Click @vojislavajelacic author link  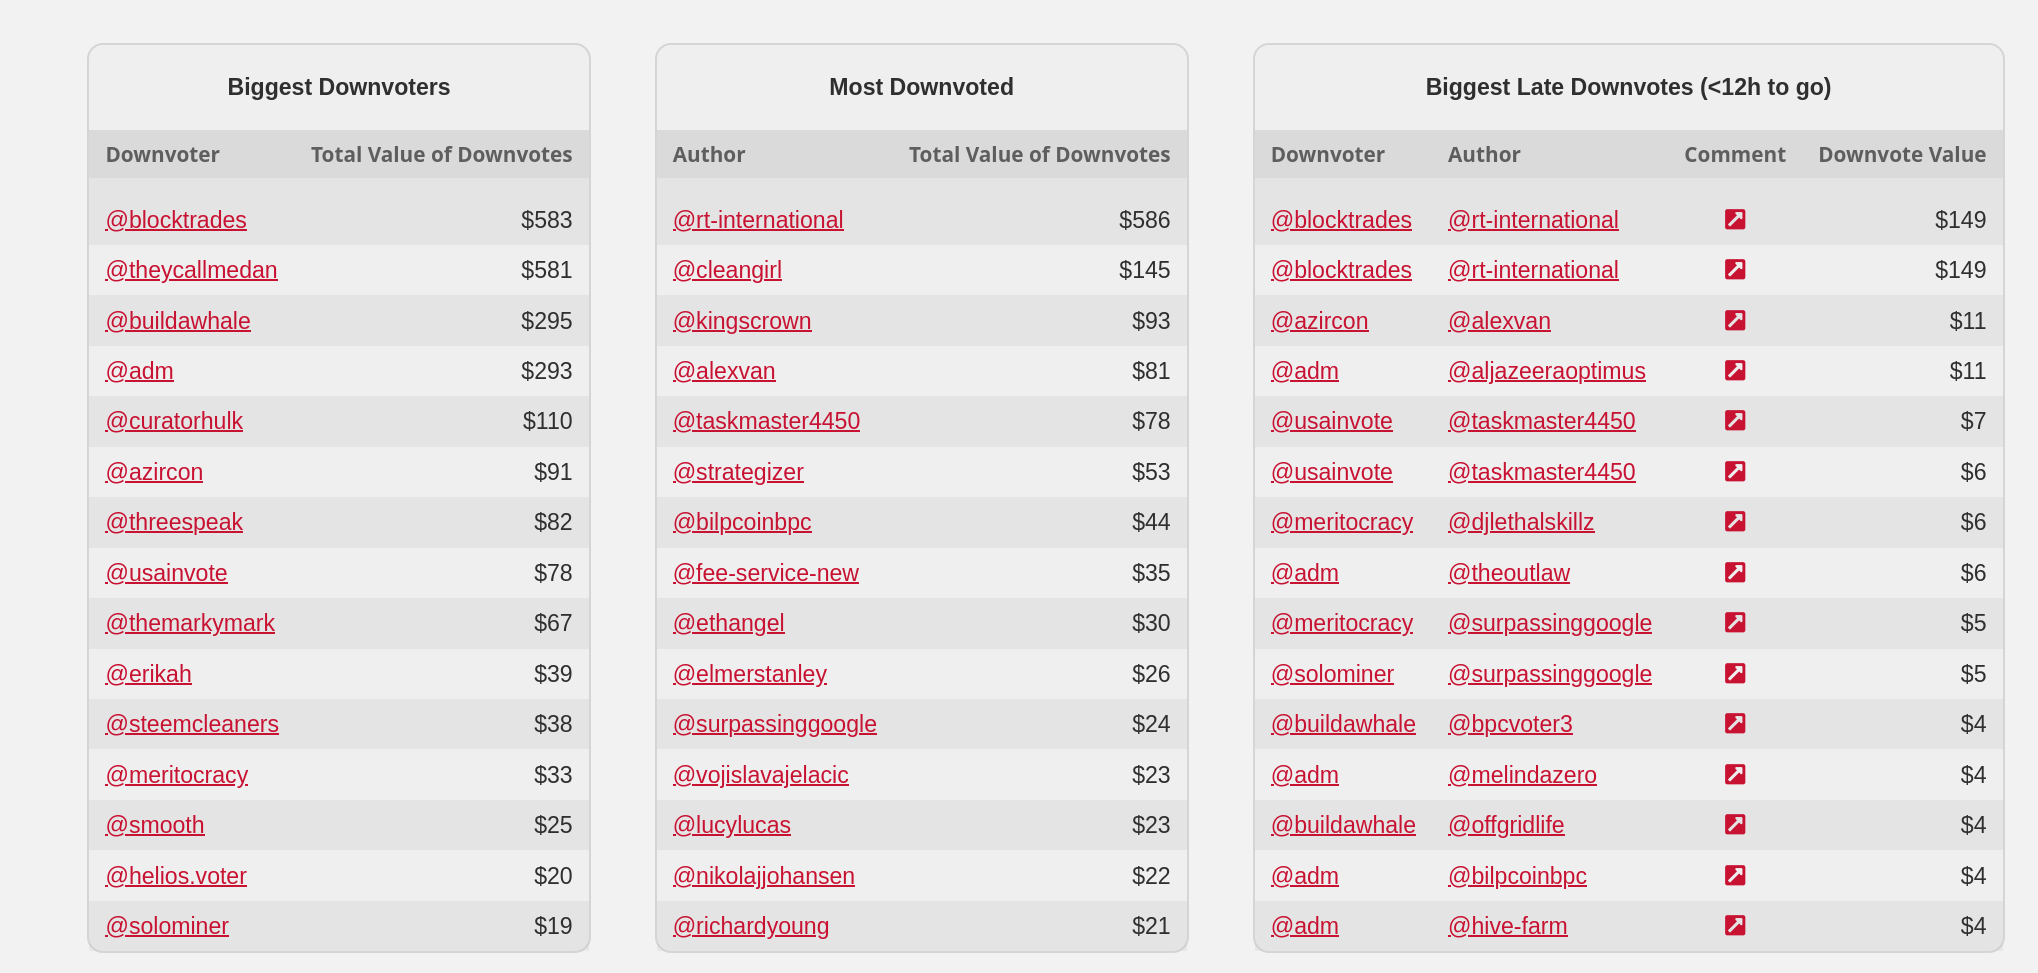point(760,775)
